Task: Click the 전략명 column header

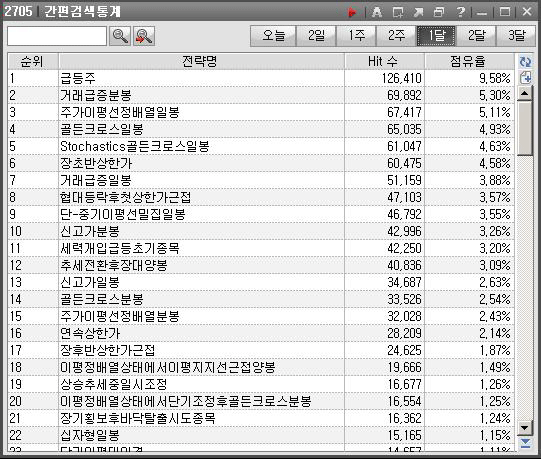Action: tap(201, 61)
